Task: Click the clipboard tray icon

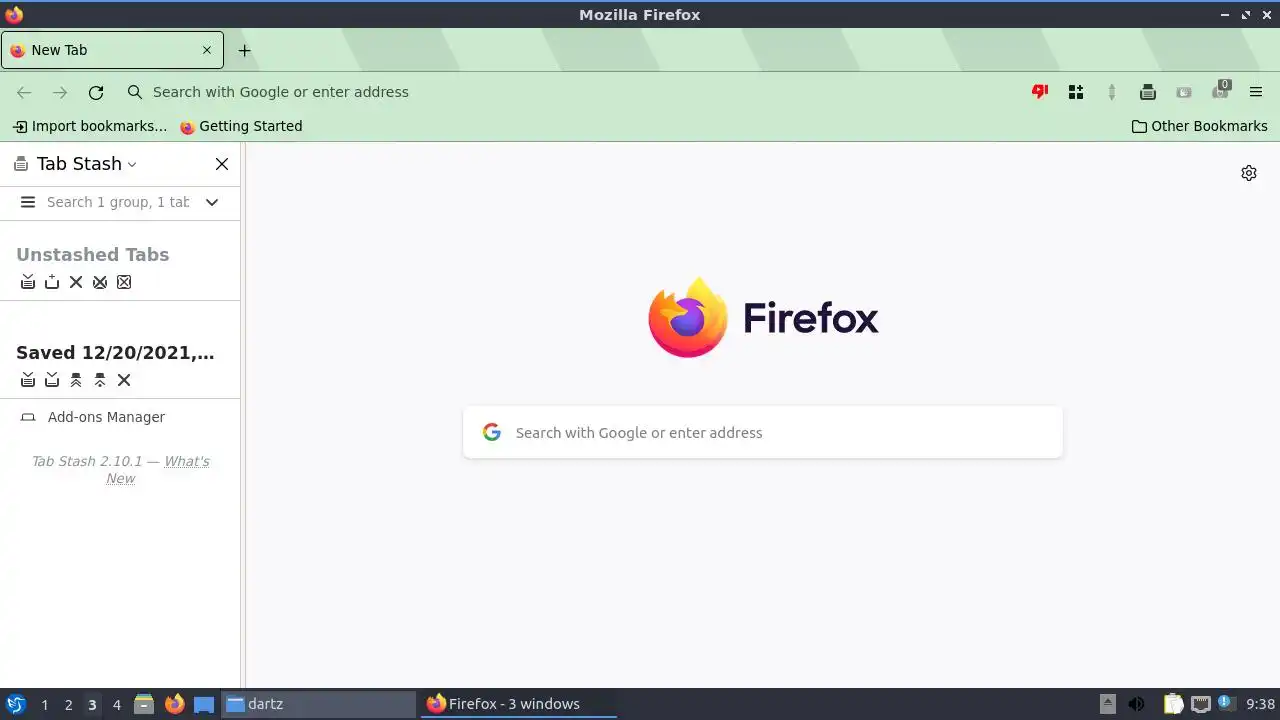Action: point(1174,704)
